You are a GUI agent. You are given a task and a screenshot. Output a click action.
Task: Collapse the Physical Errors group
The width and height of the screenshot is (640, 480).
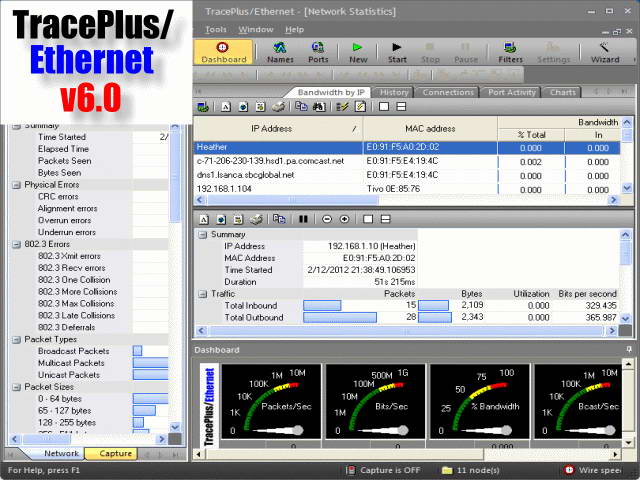coord(16,185)
